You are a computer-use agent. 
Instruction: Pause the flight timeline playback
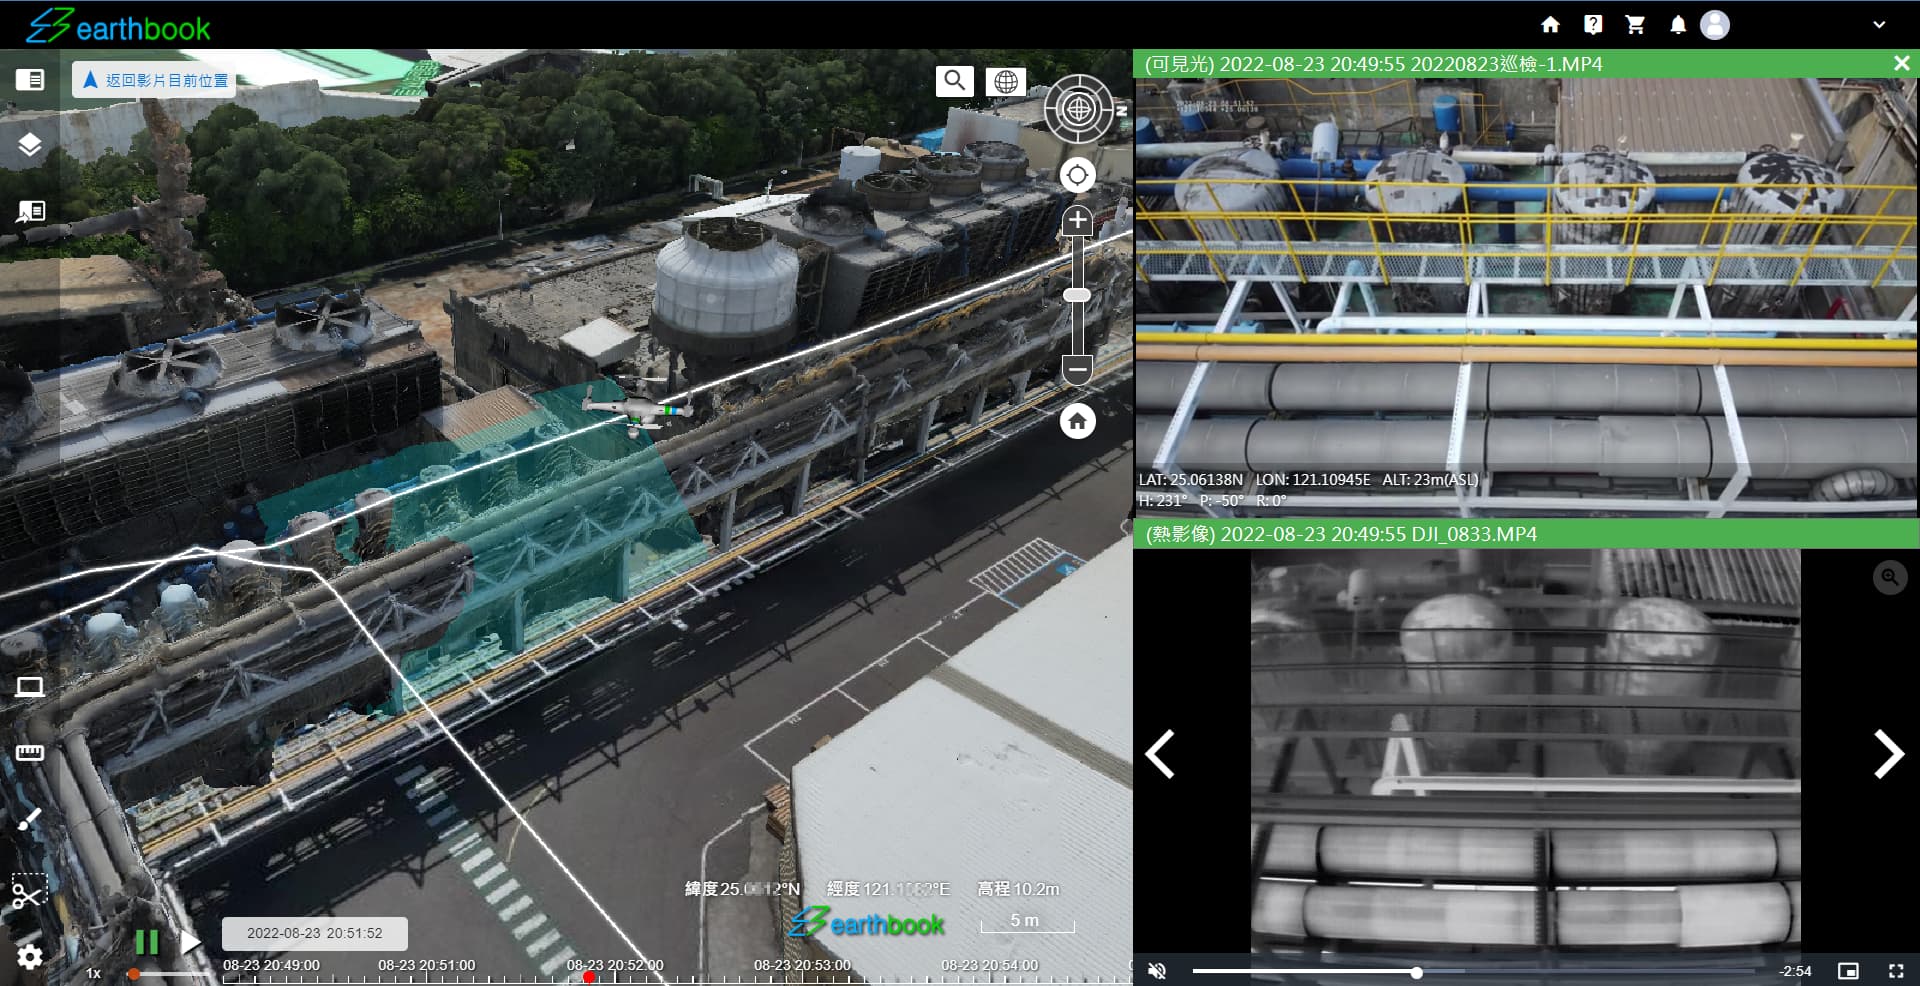tap(146, 941)
